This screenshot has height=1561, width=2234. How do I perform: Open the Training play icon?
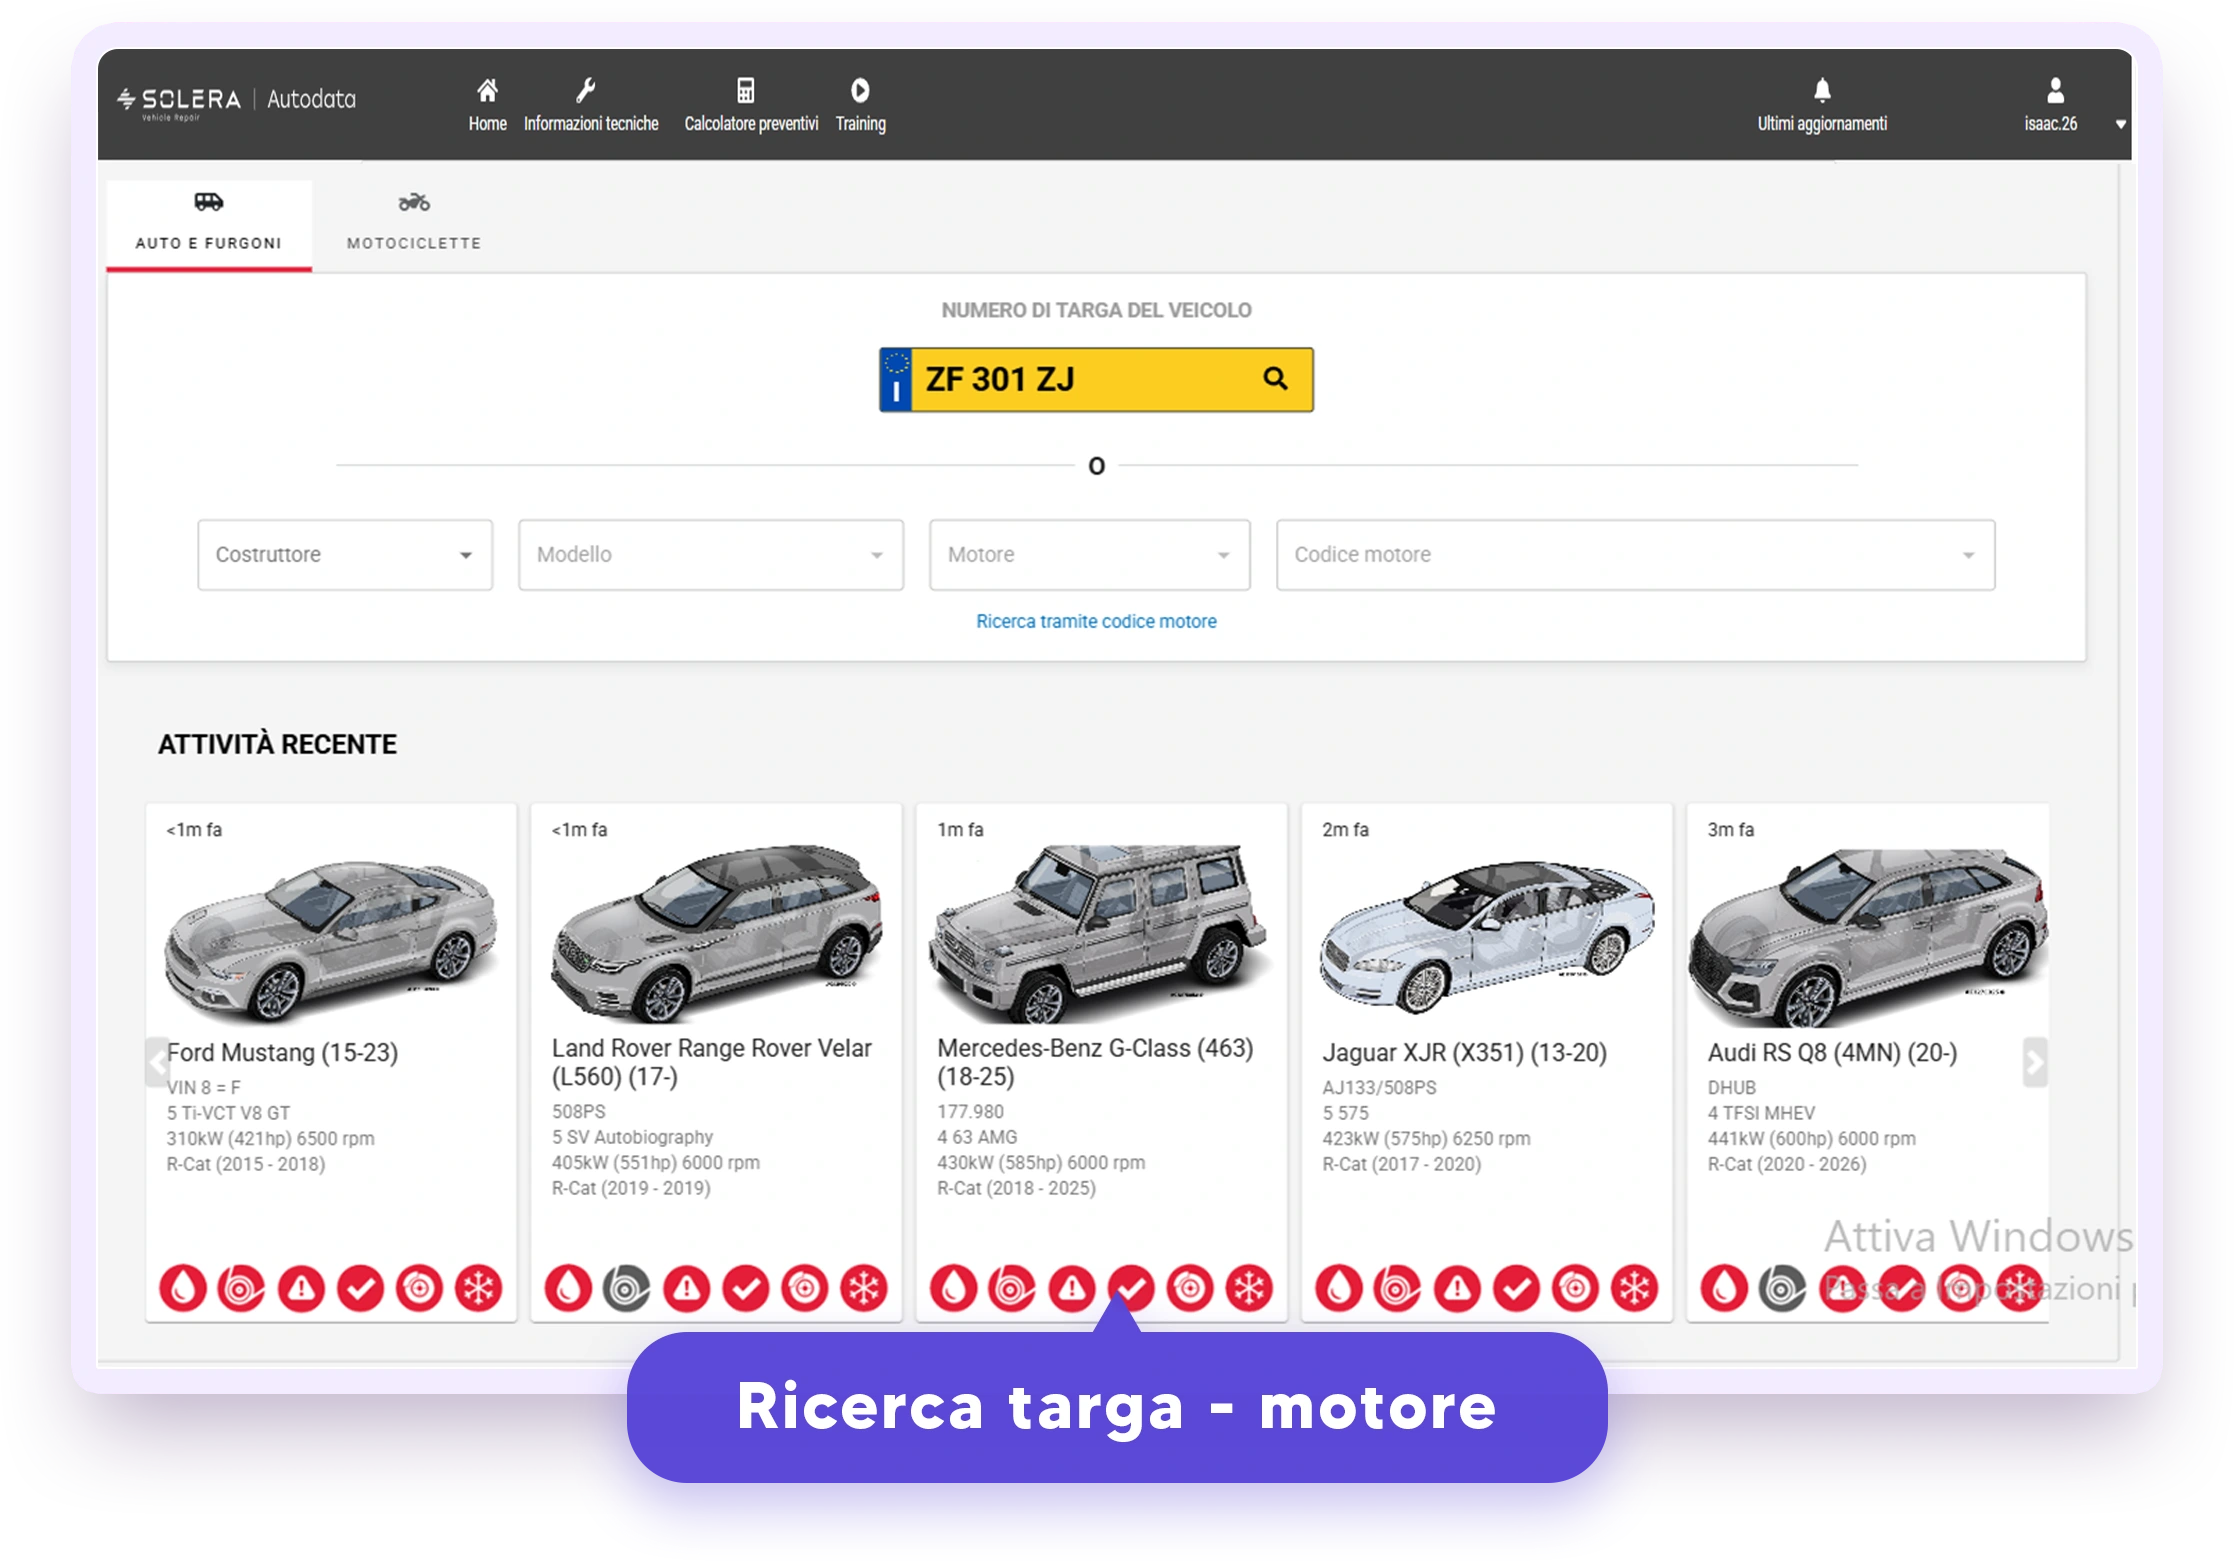point(860,91)
